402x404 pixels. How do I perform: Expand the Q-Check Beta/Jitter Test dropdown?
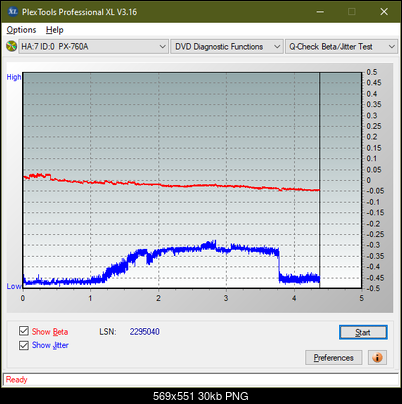[341, 47]
